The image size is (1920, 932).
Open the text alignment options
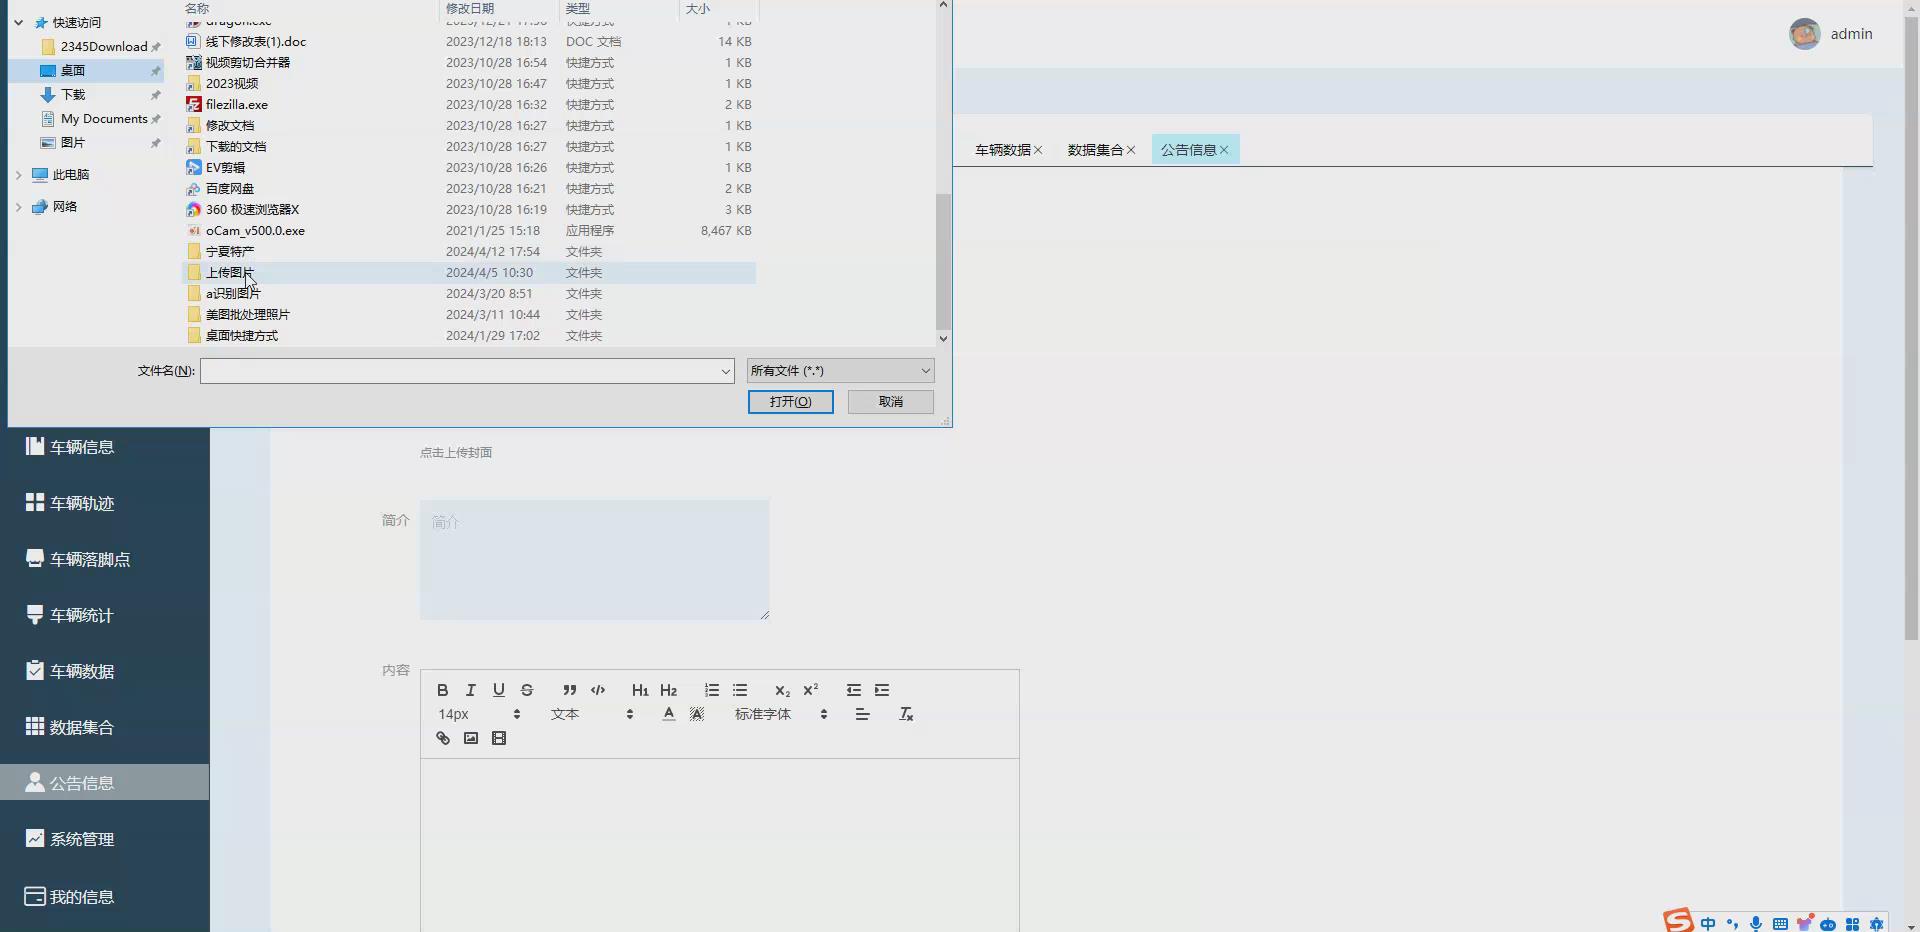click(862, 714)
